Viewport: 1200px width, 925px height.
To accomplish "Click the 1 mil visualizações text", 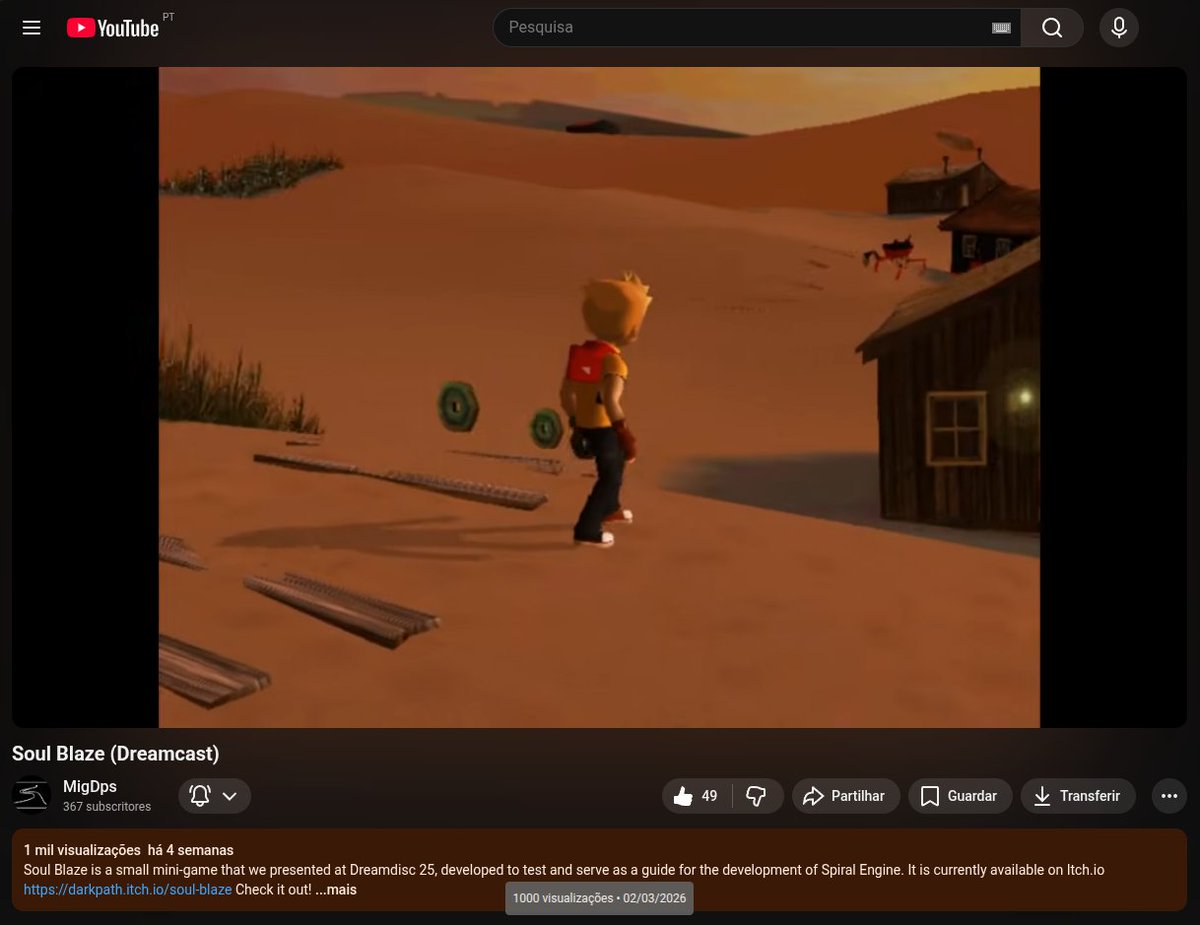I will [82, 850].
